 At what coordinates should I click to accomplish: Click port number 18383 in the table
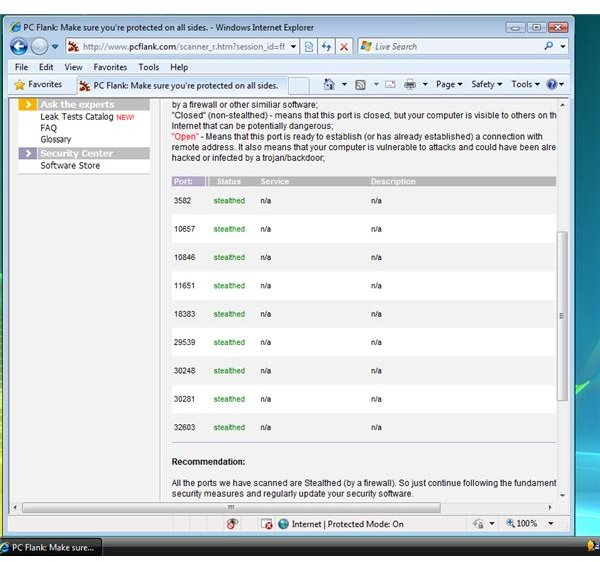[x=184, y=314]
